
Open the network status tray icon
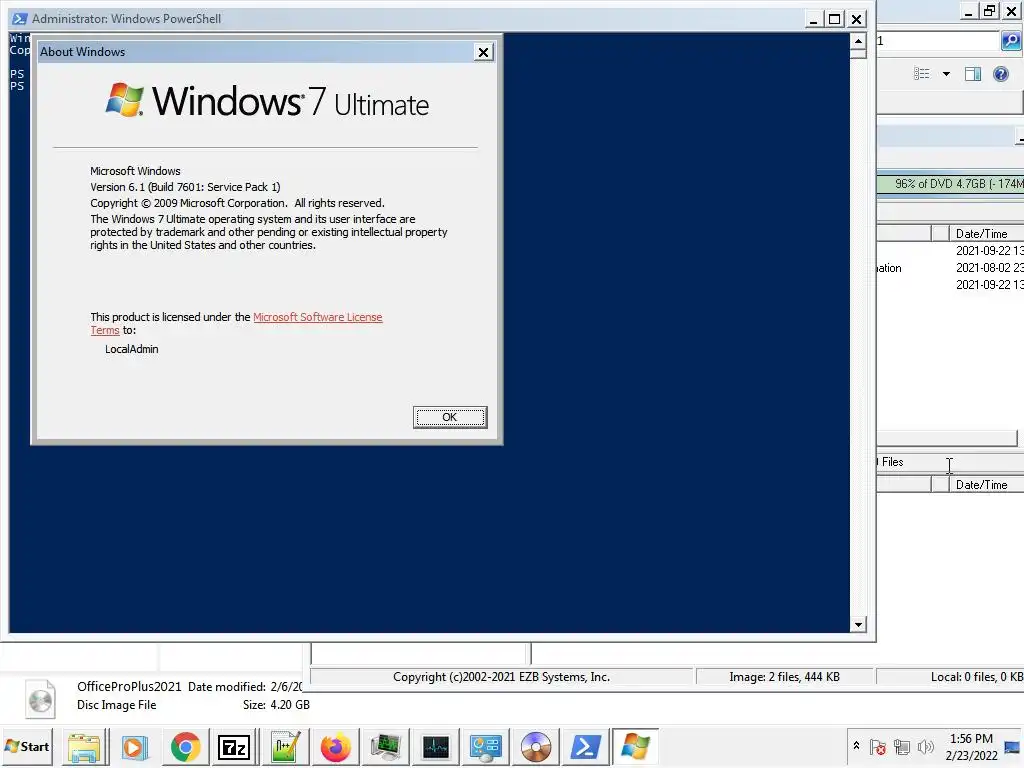point(902,746)
